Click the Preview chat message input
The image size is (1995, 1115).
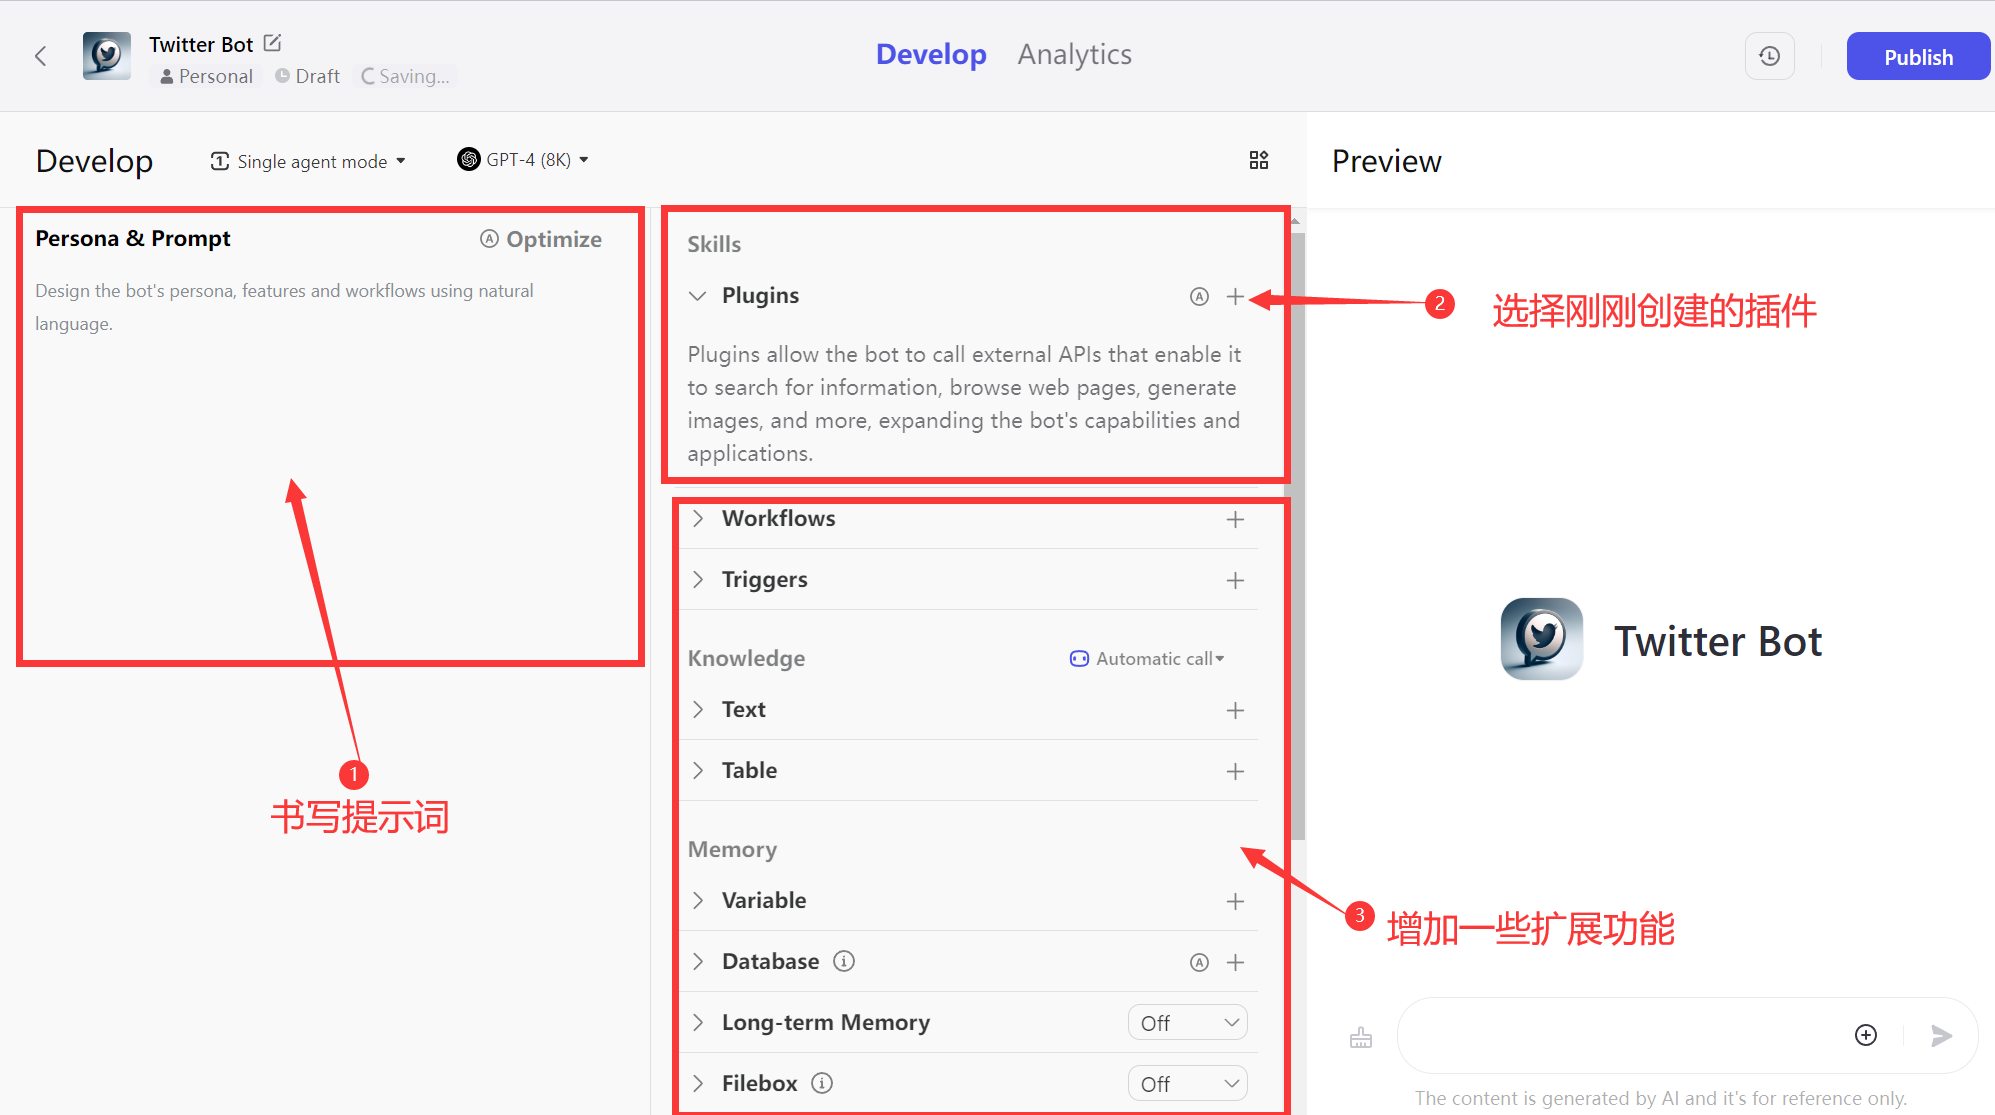[x=1620, y=1035]
